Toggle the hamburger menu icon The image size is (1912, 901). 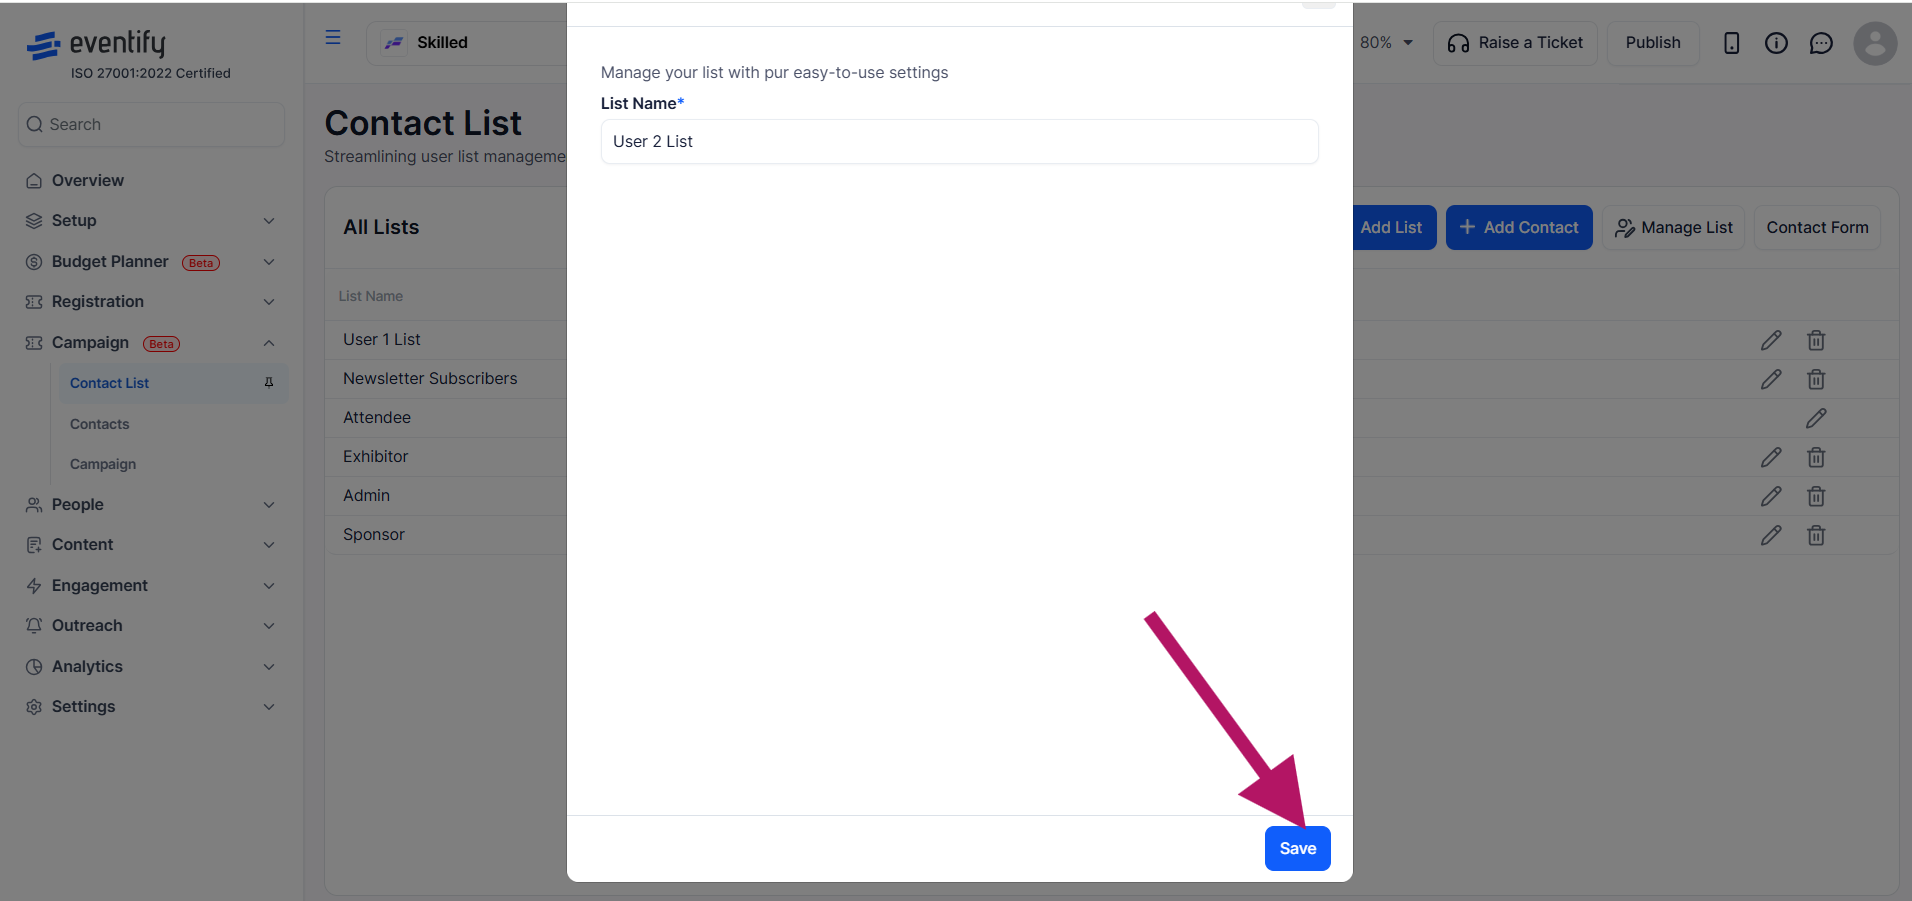(x=333, y=38)
